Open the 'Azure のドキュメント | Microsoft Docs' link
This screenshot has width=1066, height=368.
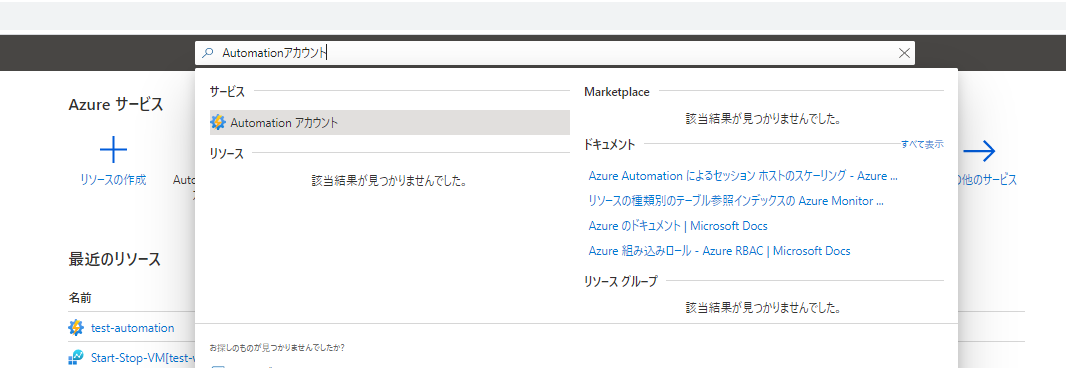coord(678,225)
